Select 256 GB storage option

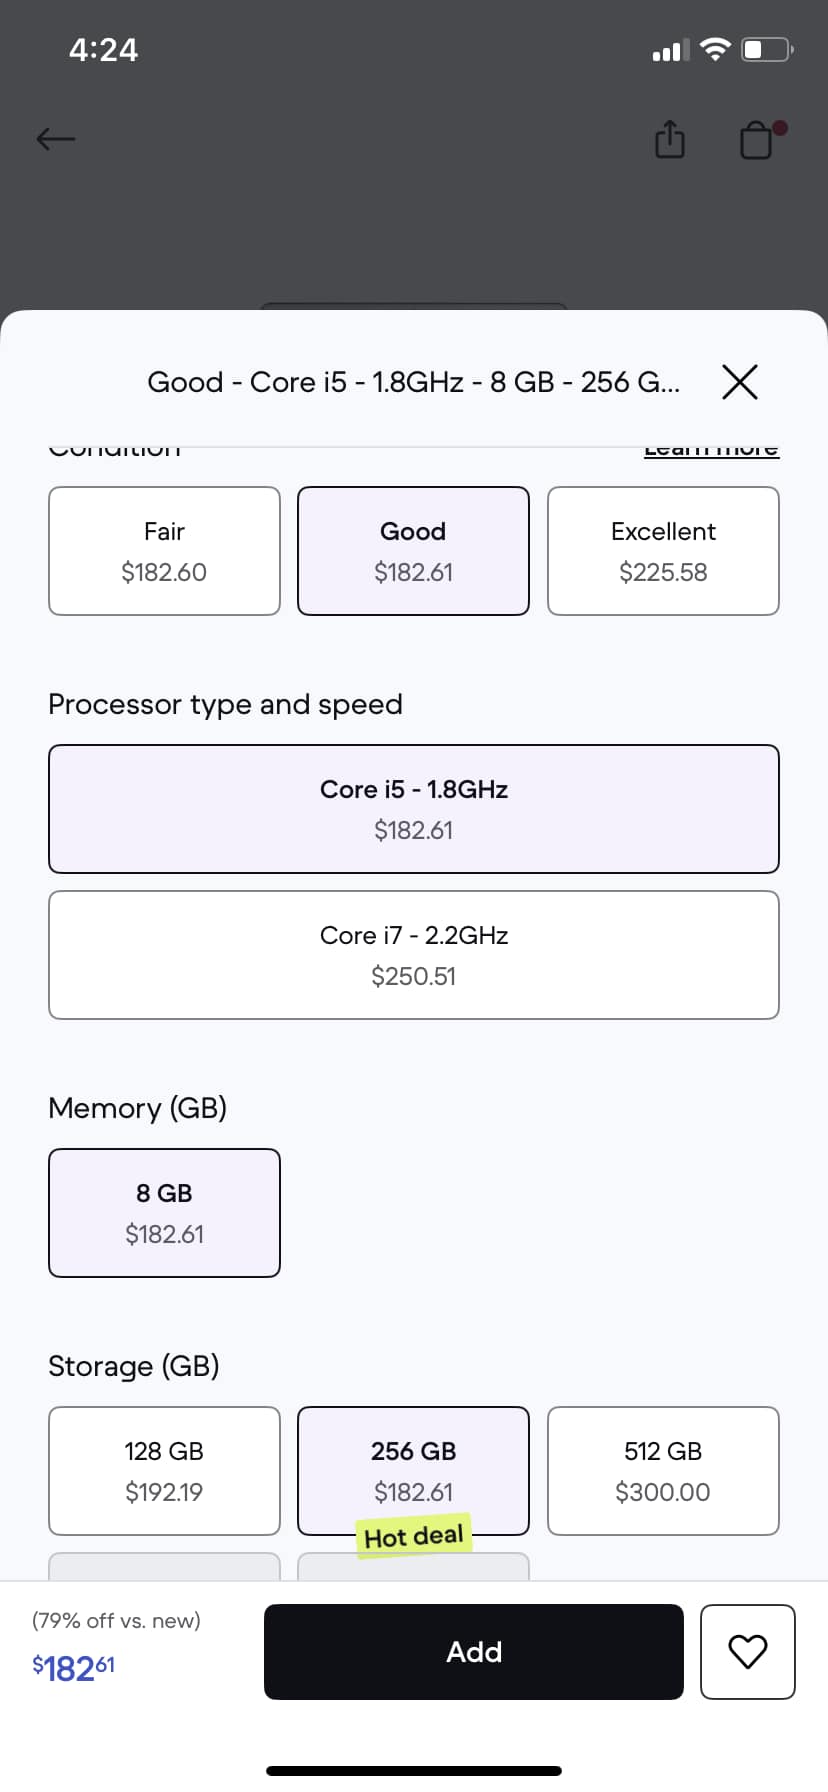click(x=413, y=1471)
